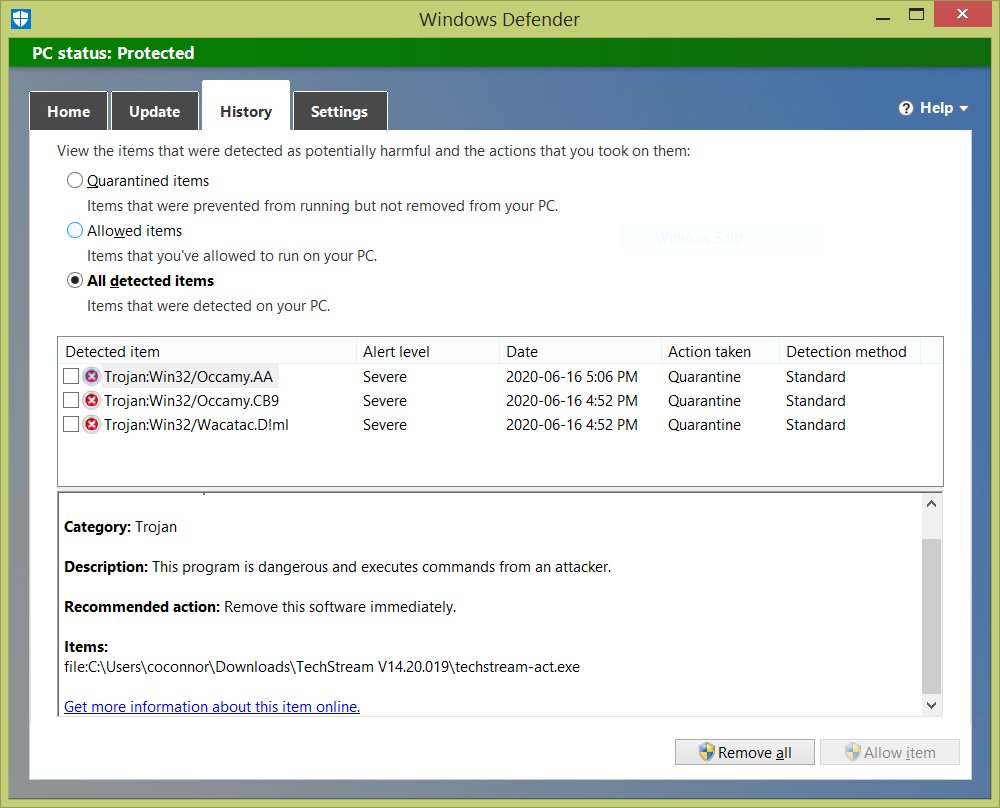Maximize the Windows Defender window

[x=916, y=14]
